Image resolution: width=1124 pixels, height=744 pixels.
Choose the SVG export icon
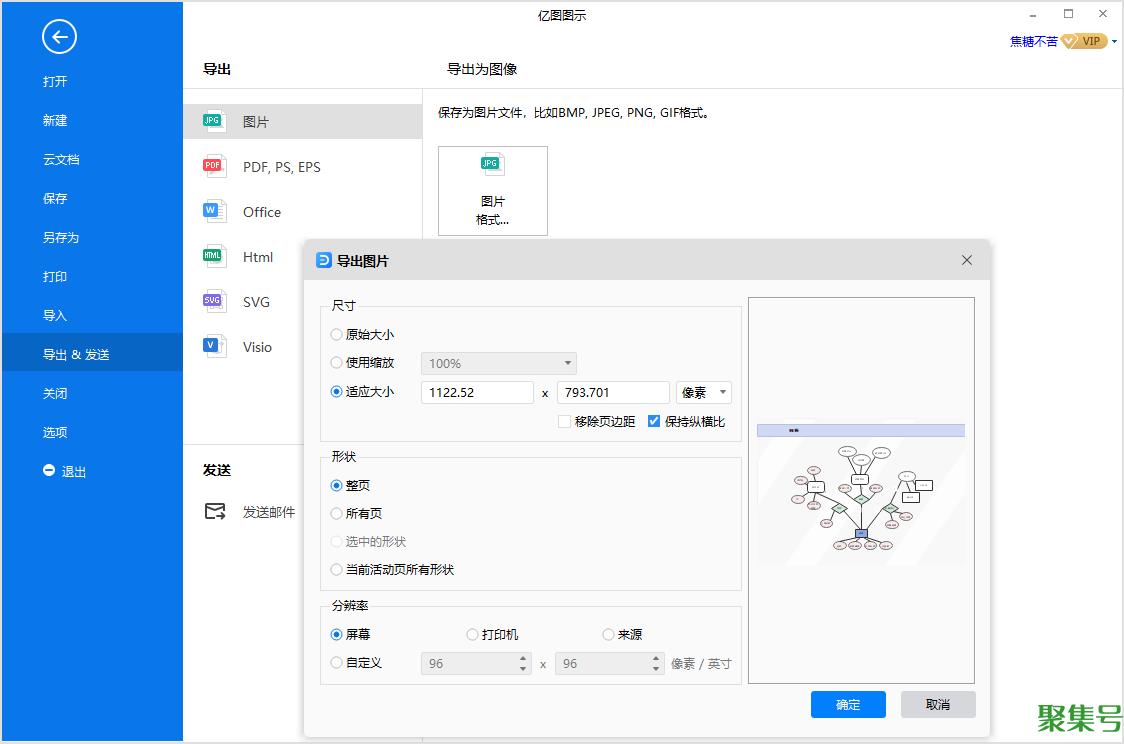tap(213, 301)
